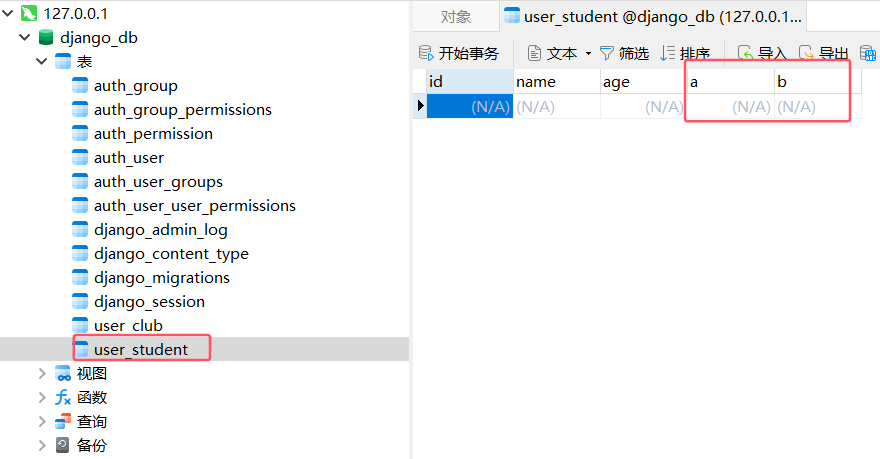Collapse the Tables (表) folder

[41, 62]
